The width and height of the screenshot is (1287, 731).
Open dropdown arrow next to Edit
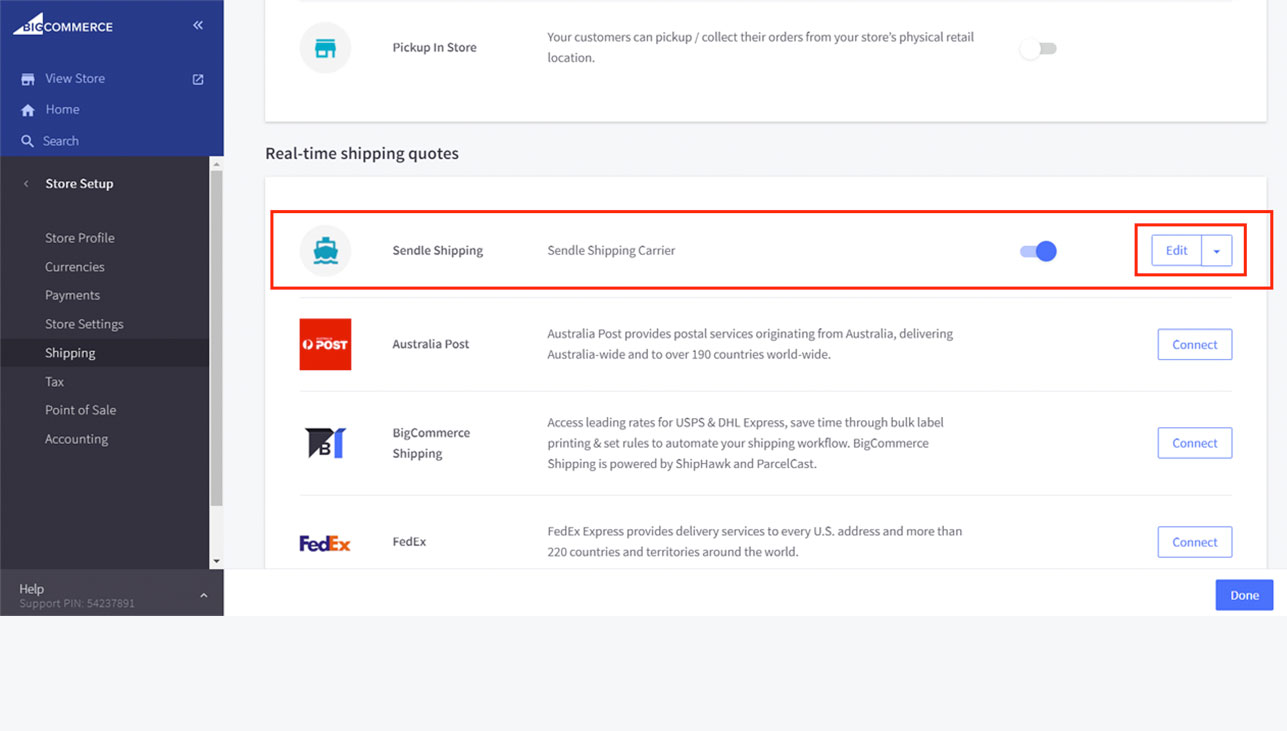click(x=1217, y=251)
